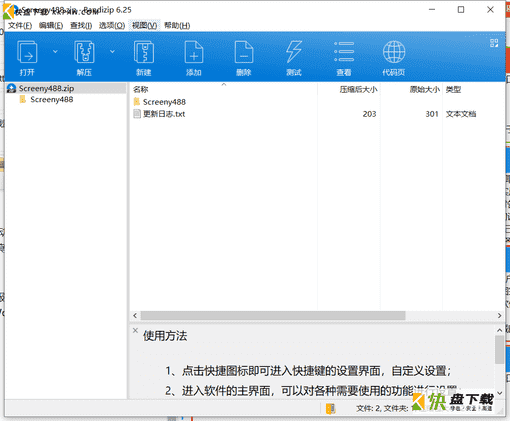Screen dimensions: 510x421
Task: Expand the Extract button dropdown arrow
Action: click(112, 52)
